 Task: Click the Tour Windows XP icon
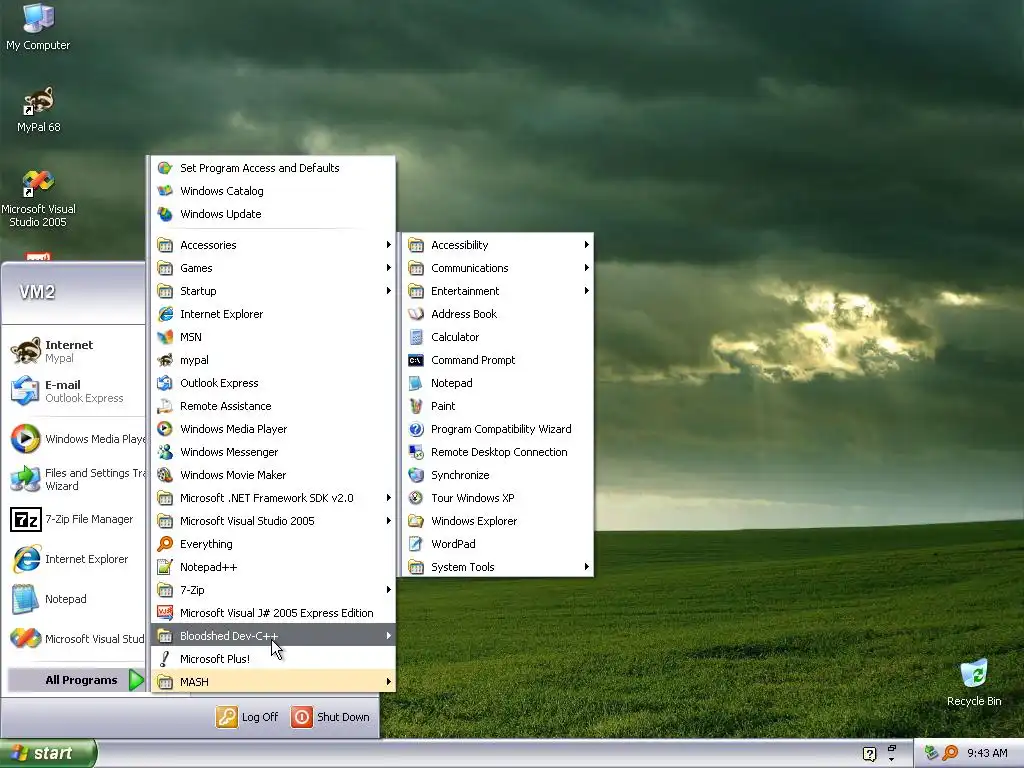point(416,498)
